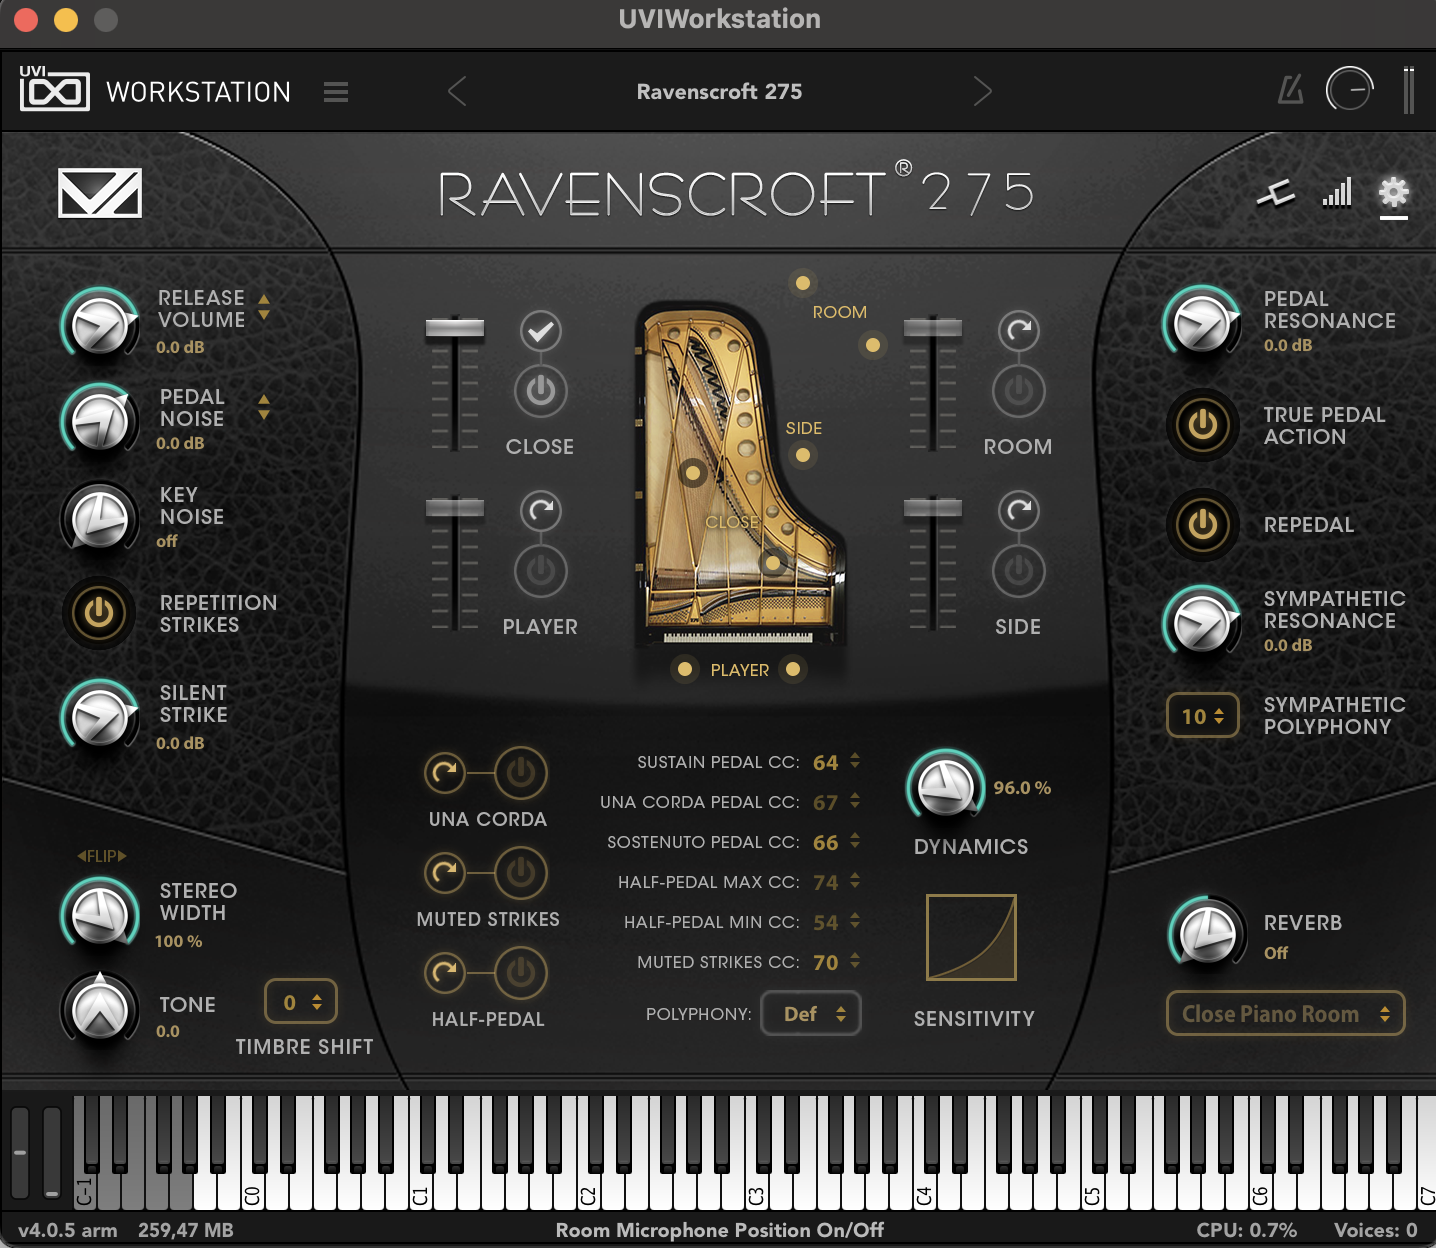The width and height of the screenshot is (1436, 1248).
Task: Adjust SOSTENUTO PEDAL CC stepper arrows
Action: point(855,841)
